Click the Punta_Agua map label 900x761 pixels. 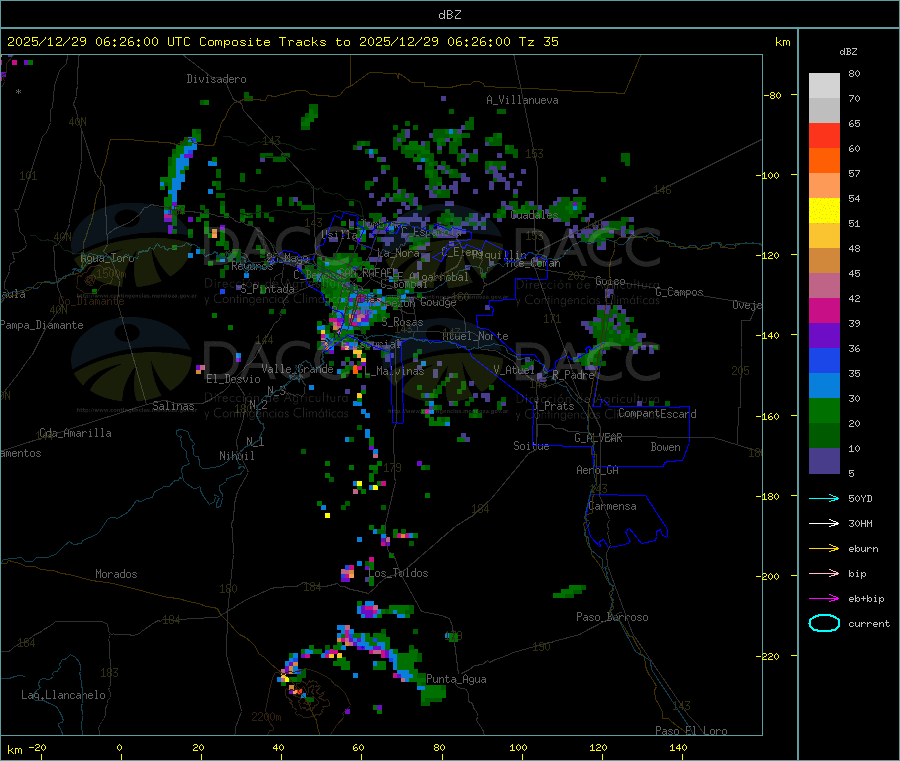coord(456,679)
